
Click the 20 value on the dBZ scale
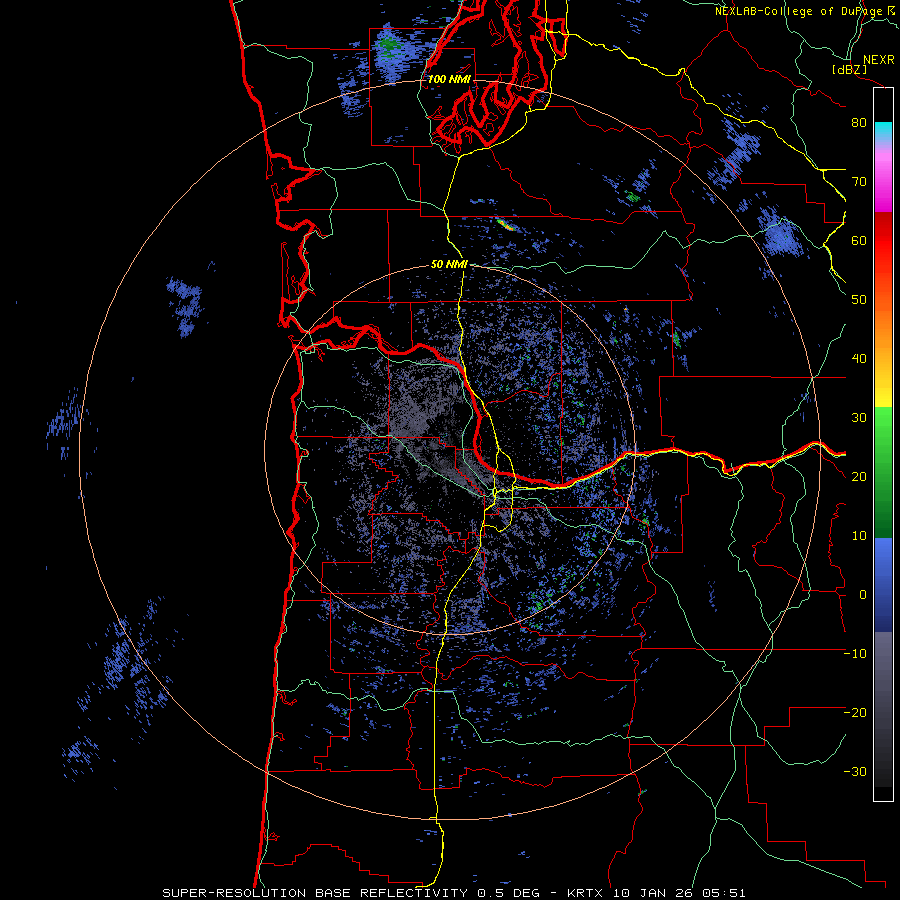tap(859, 477)
